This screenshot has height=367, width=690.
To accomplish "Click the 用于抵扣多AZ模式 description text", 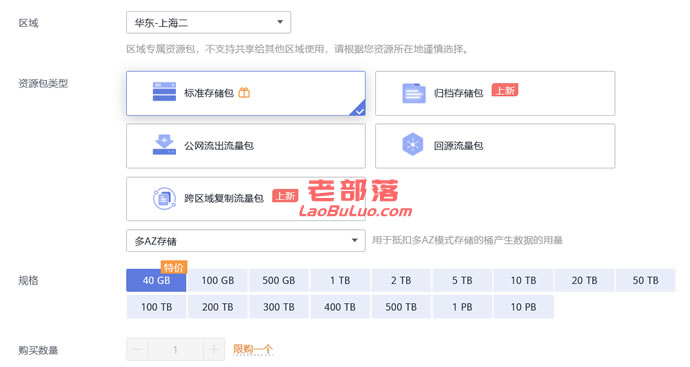I will [467, 240].
